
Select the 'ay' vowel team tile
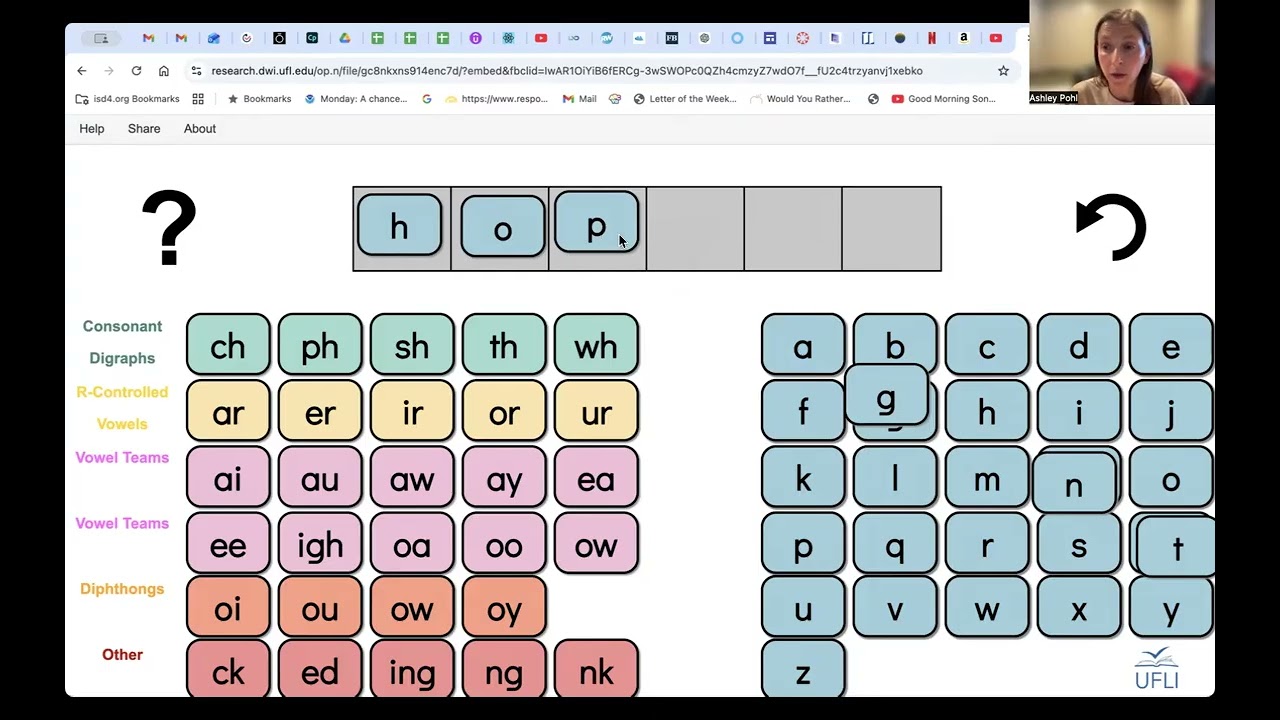504,478
